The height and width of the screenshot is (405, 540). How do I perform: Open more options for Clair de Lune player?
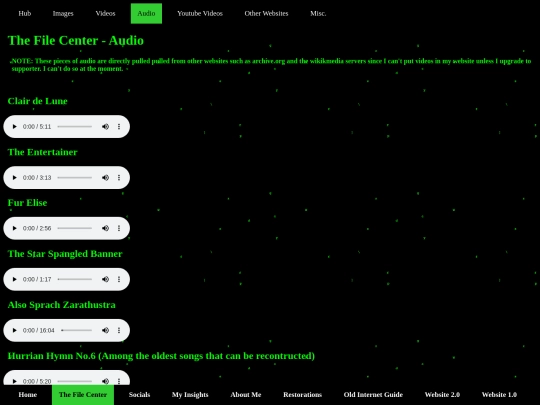tap(119, 127)
